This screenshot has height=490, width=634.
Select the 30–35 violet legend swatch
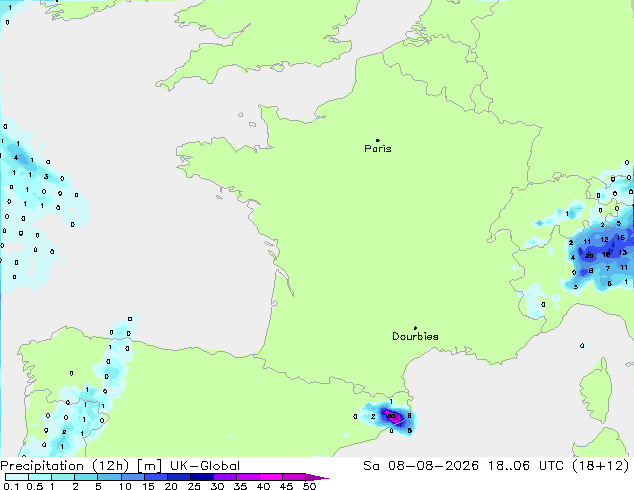point(224,477)
